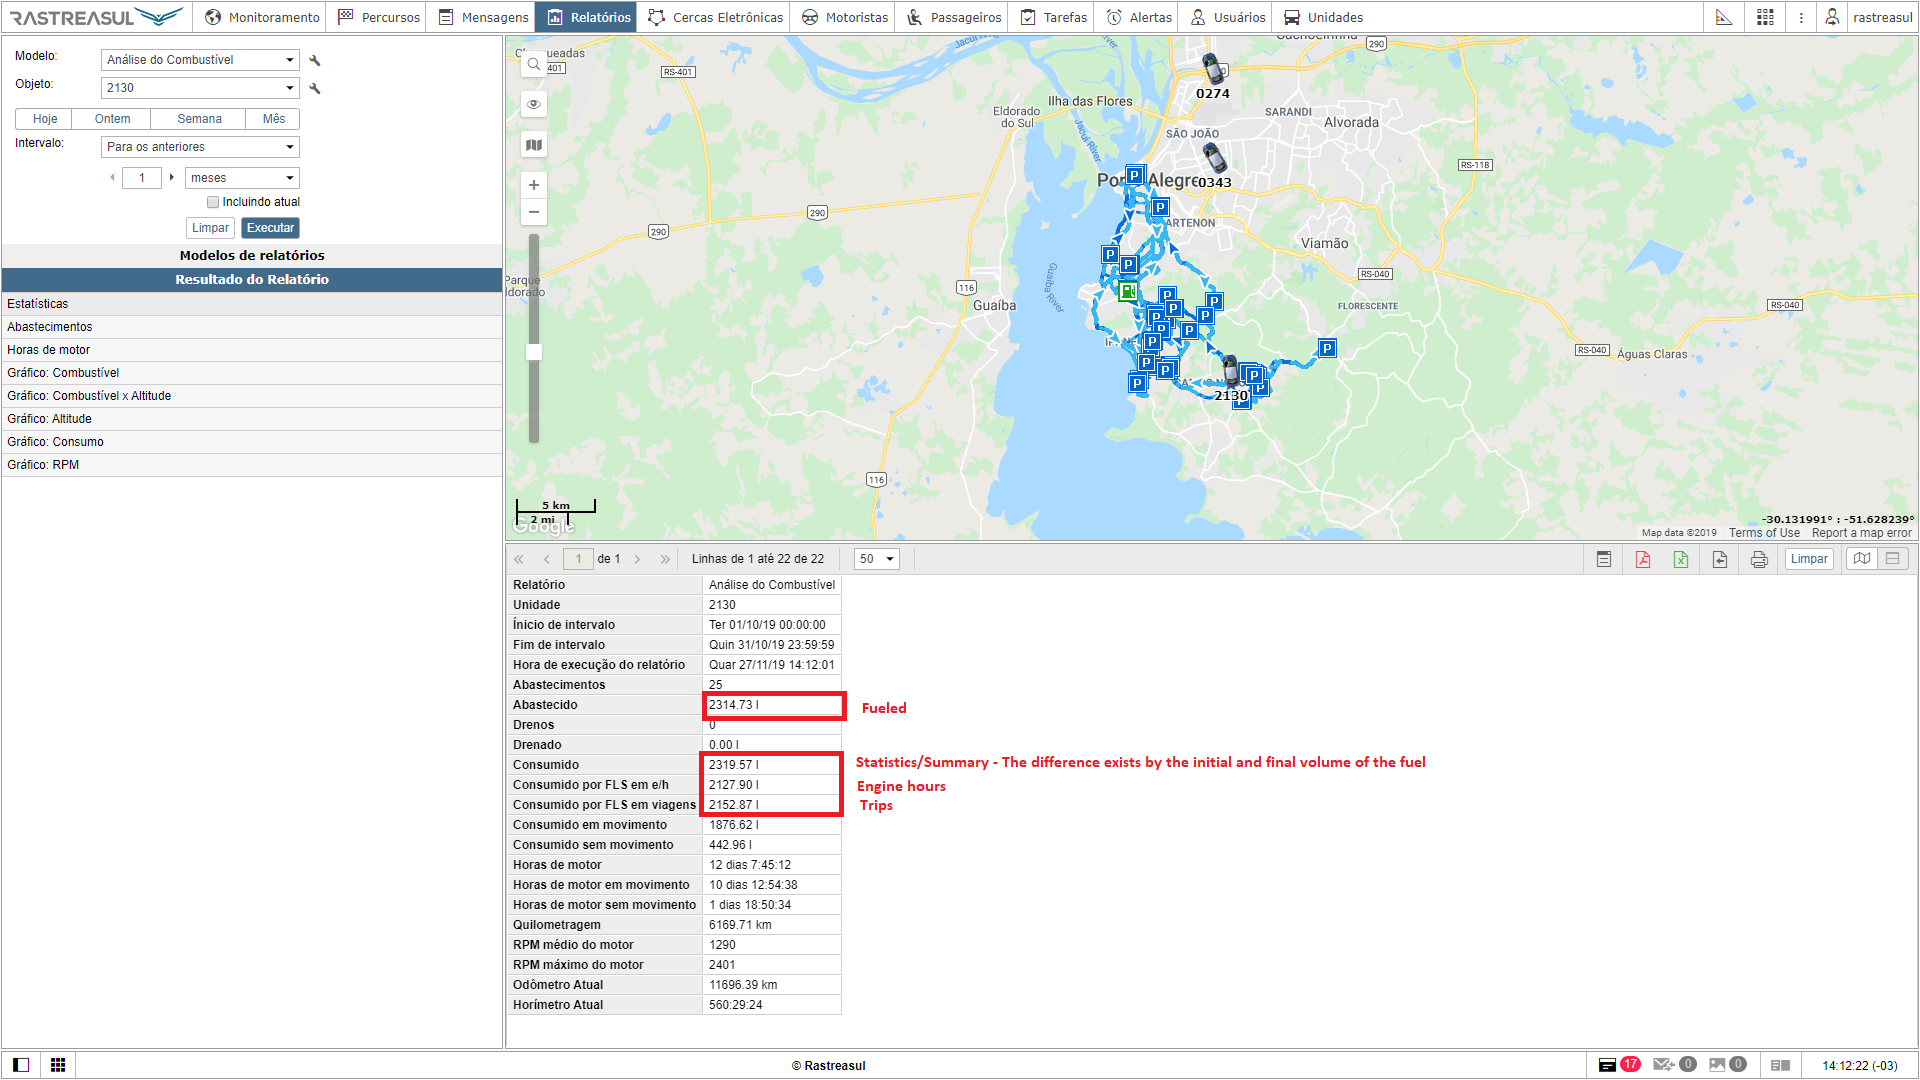Open the Monitoramento tab

click(x=262, y=17)
